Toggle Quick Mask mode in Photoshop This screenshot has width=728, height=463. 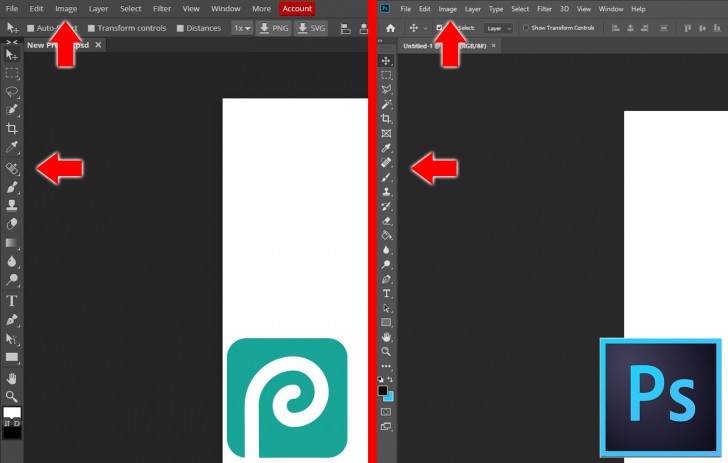click(386, 412)
